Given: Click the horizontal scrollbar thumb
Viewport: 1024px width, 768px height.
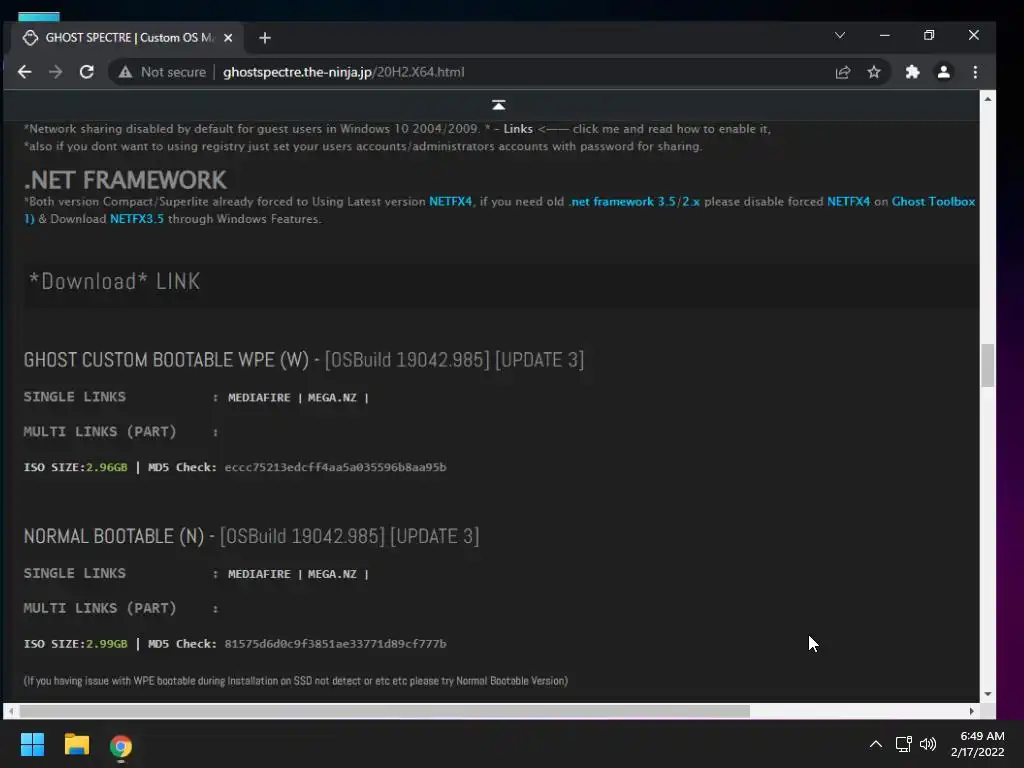Looking at the screenshot, I should point(385,711).
